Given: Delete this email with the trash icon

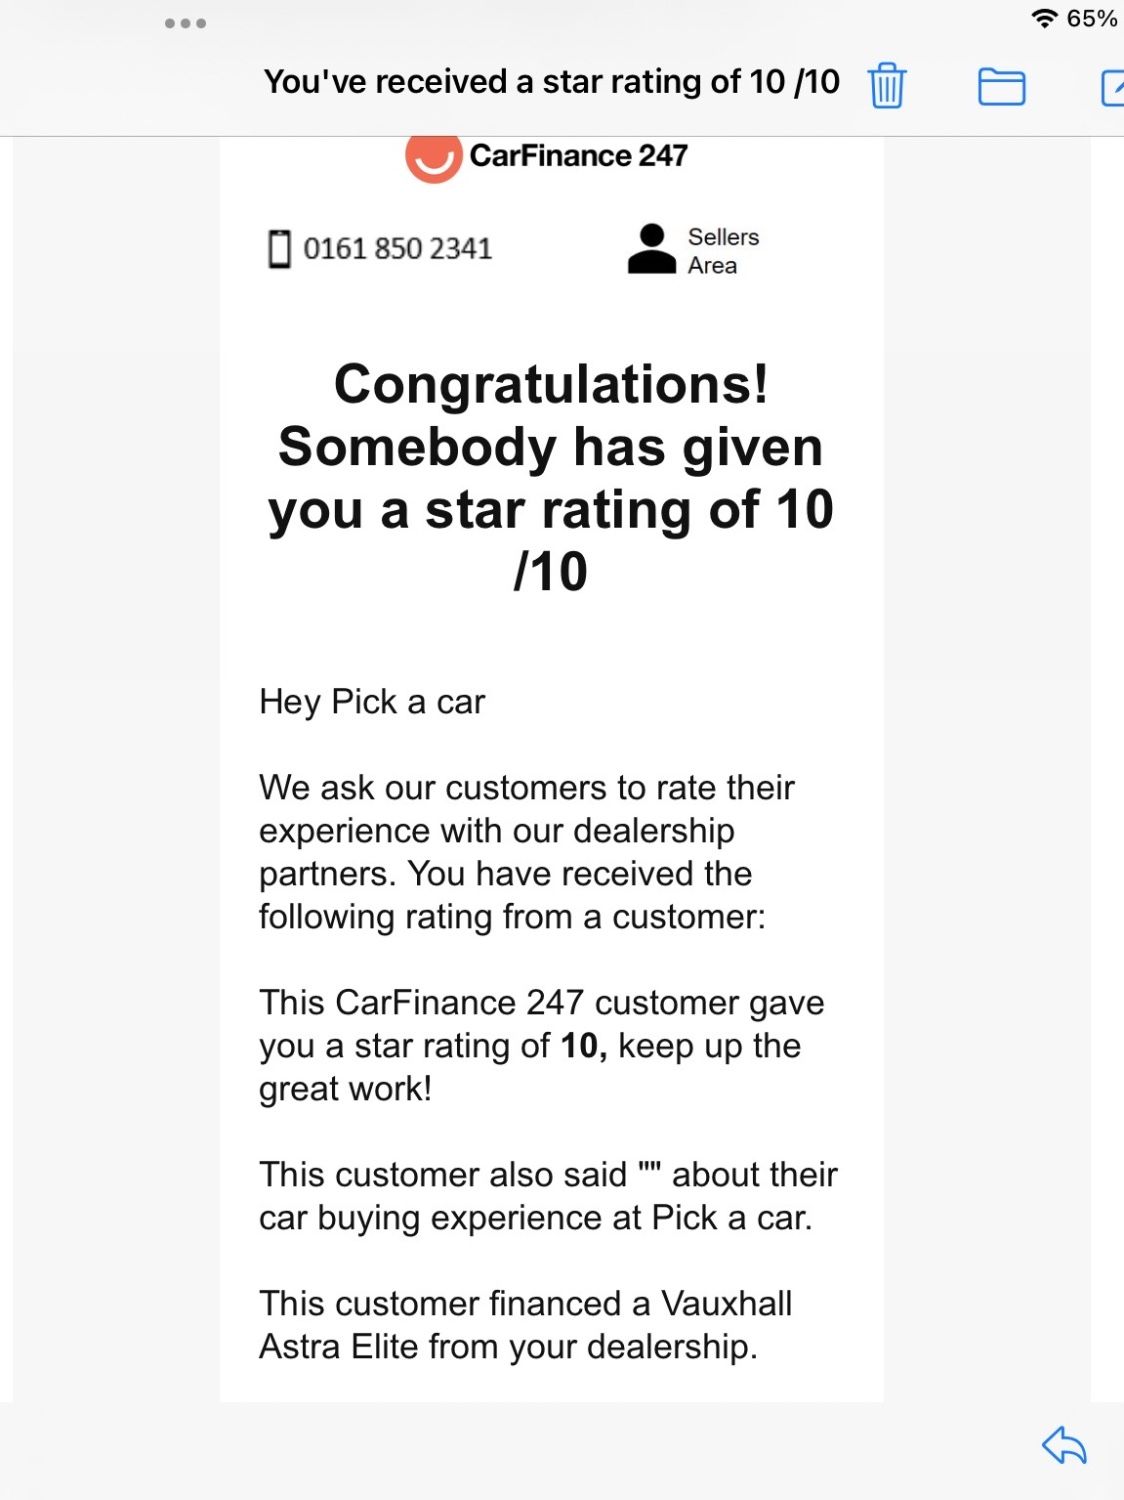Looking at the screenshot, I should coord(886,85).
